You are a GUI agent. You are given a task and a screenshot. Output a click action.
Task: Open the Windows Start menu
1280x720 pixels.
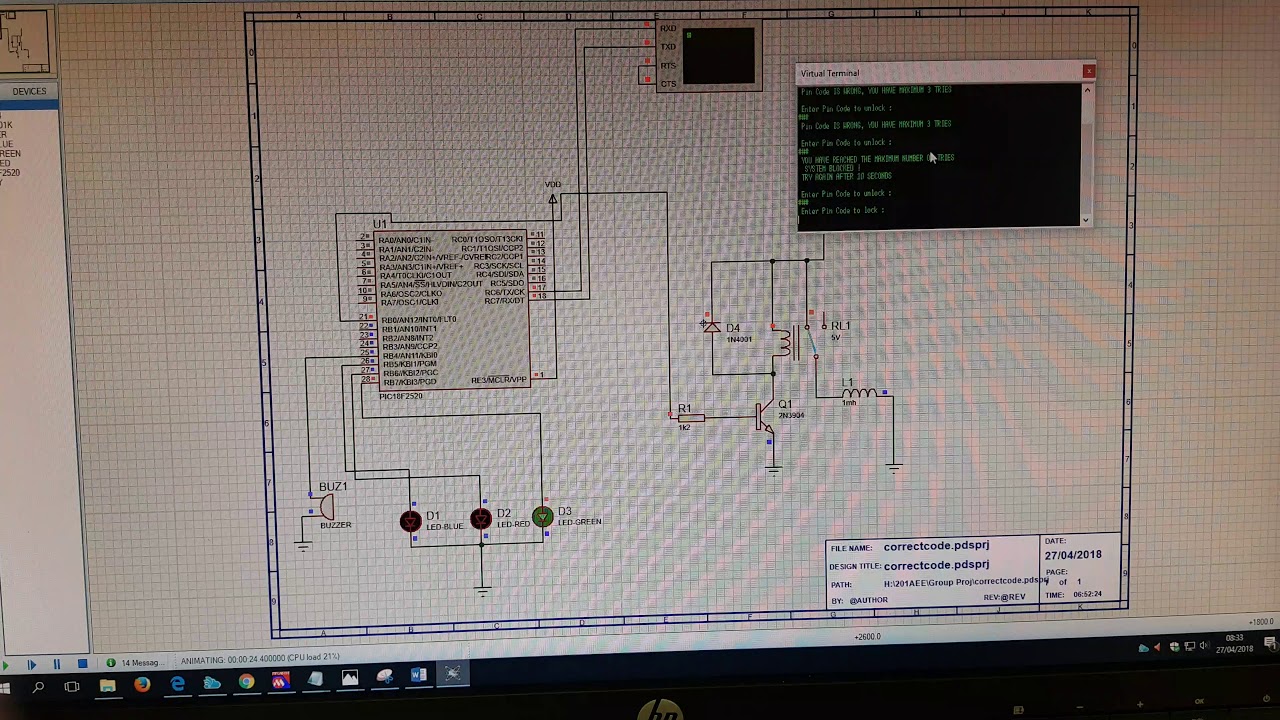tap(5, 688)
